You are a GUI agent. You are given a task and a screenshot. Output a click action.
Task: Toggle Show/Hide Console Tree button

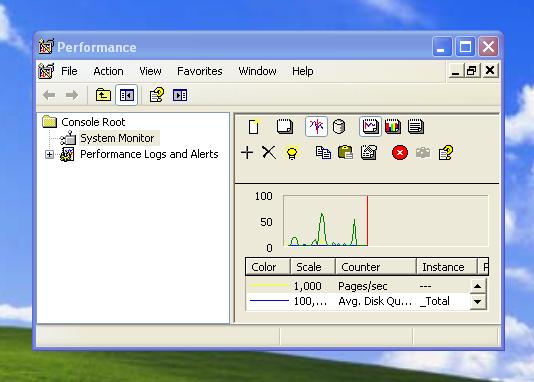[126, 95]
